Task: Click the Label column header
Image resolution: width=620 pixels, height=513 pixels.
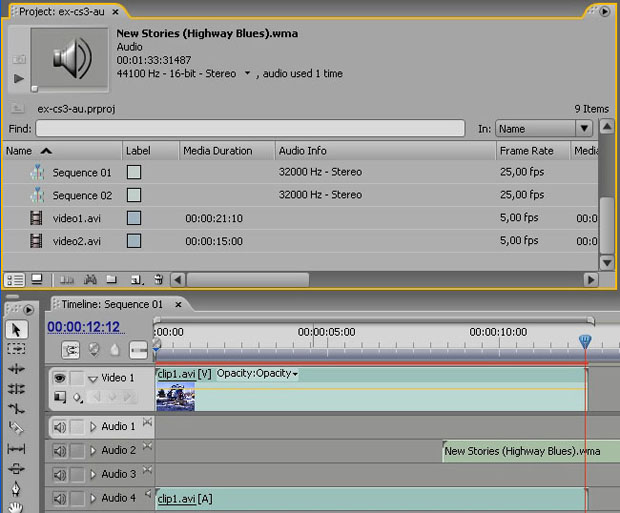Action: 151,151
